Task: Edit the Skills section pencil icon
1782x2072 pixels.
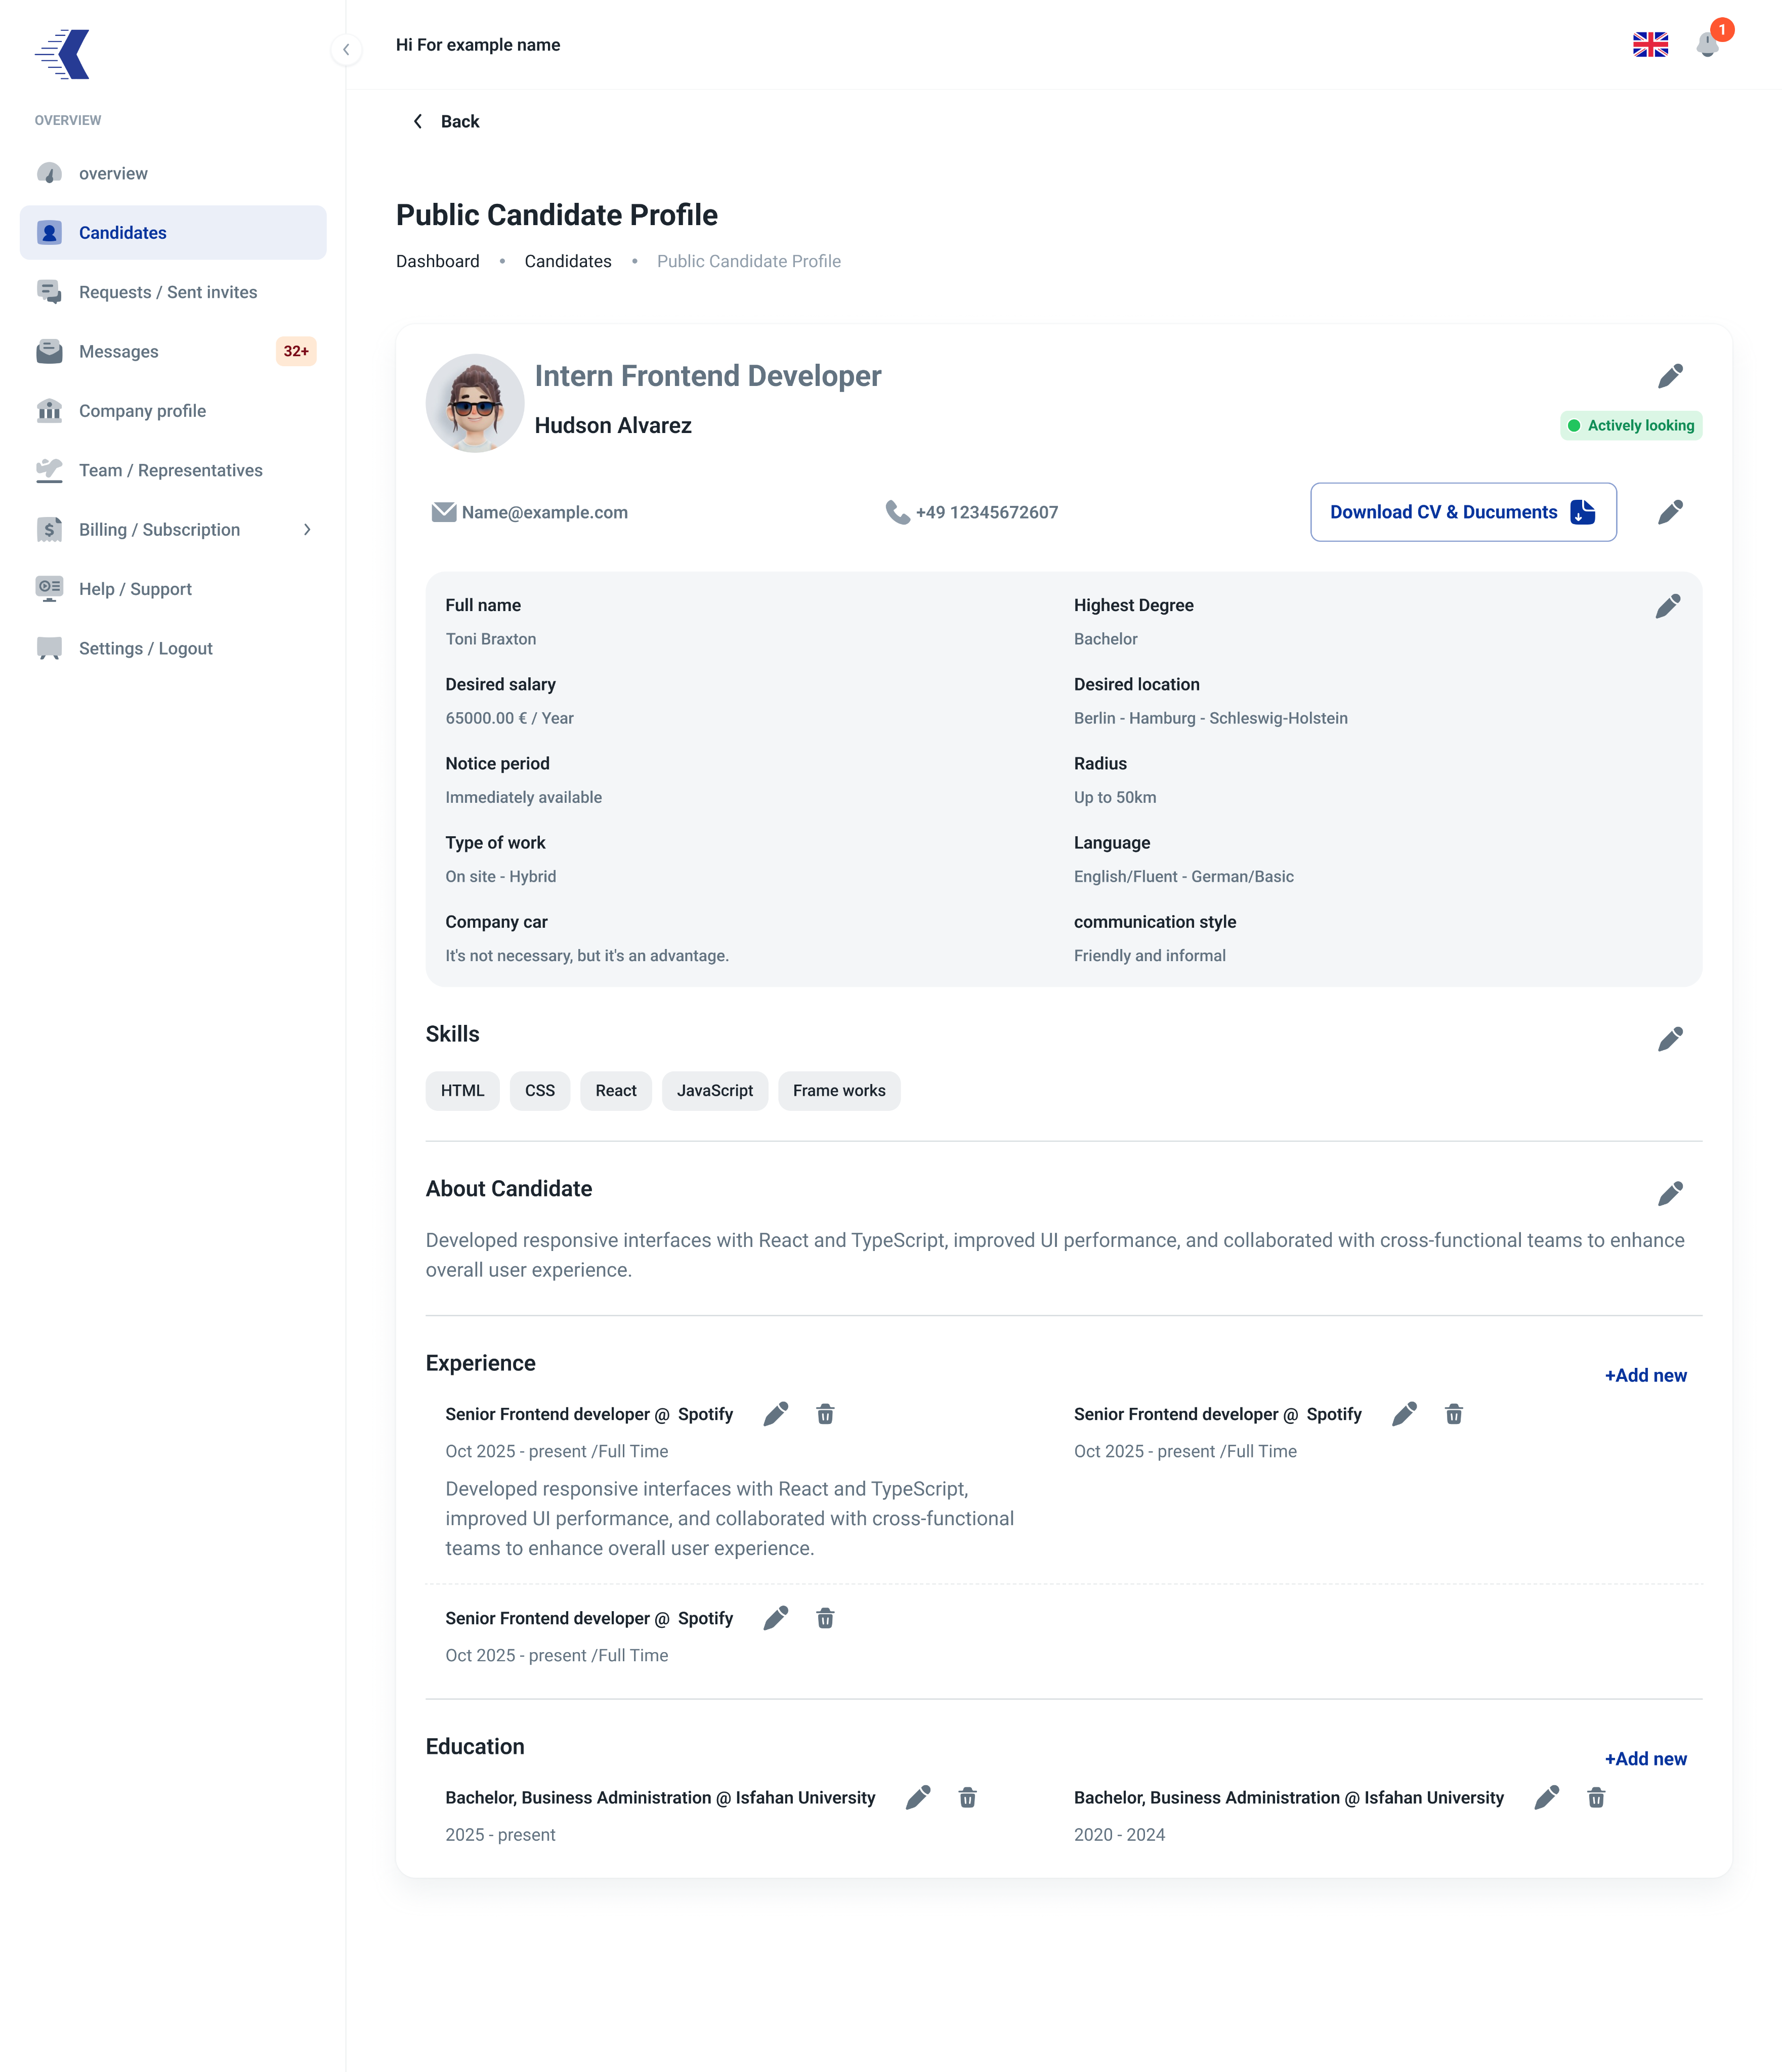Action: coord(1670,1039)
